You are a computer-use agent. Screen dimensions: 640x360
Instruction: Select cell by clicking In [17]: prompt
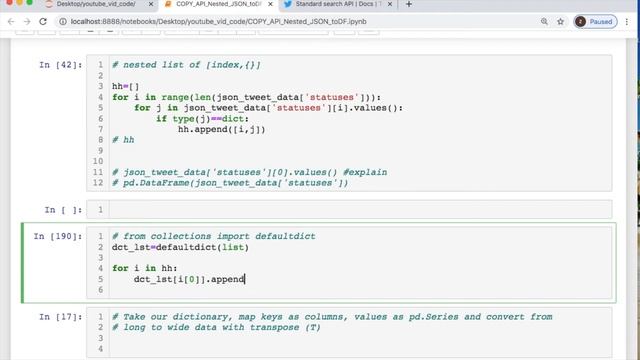click(x=60, y=317)
